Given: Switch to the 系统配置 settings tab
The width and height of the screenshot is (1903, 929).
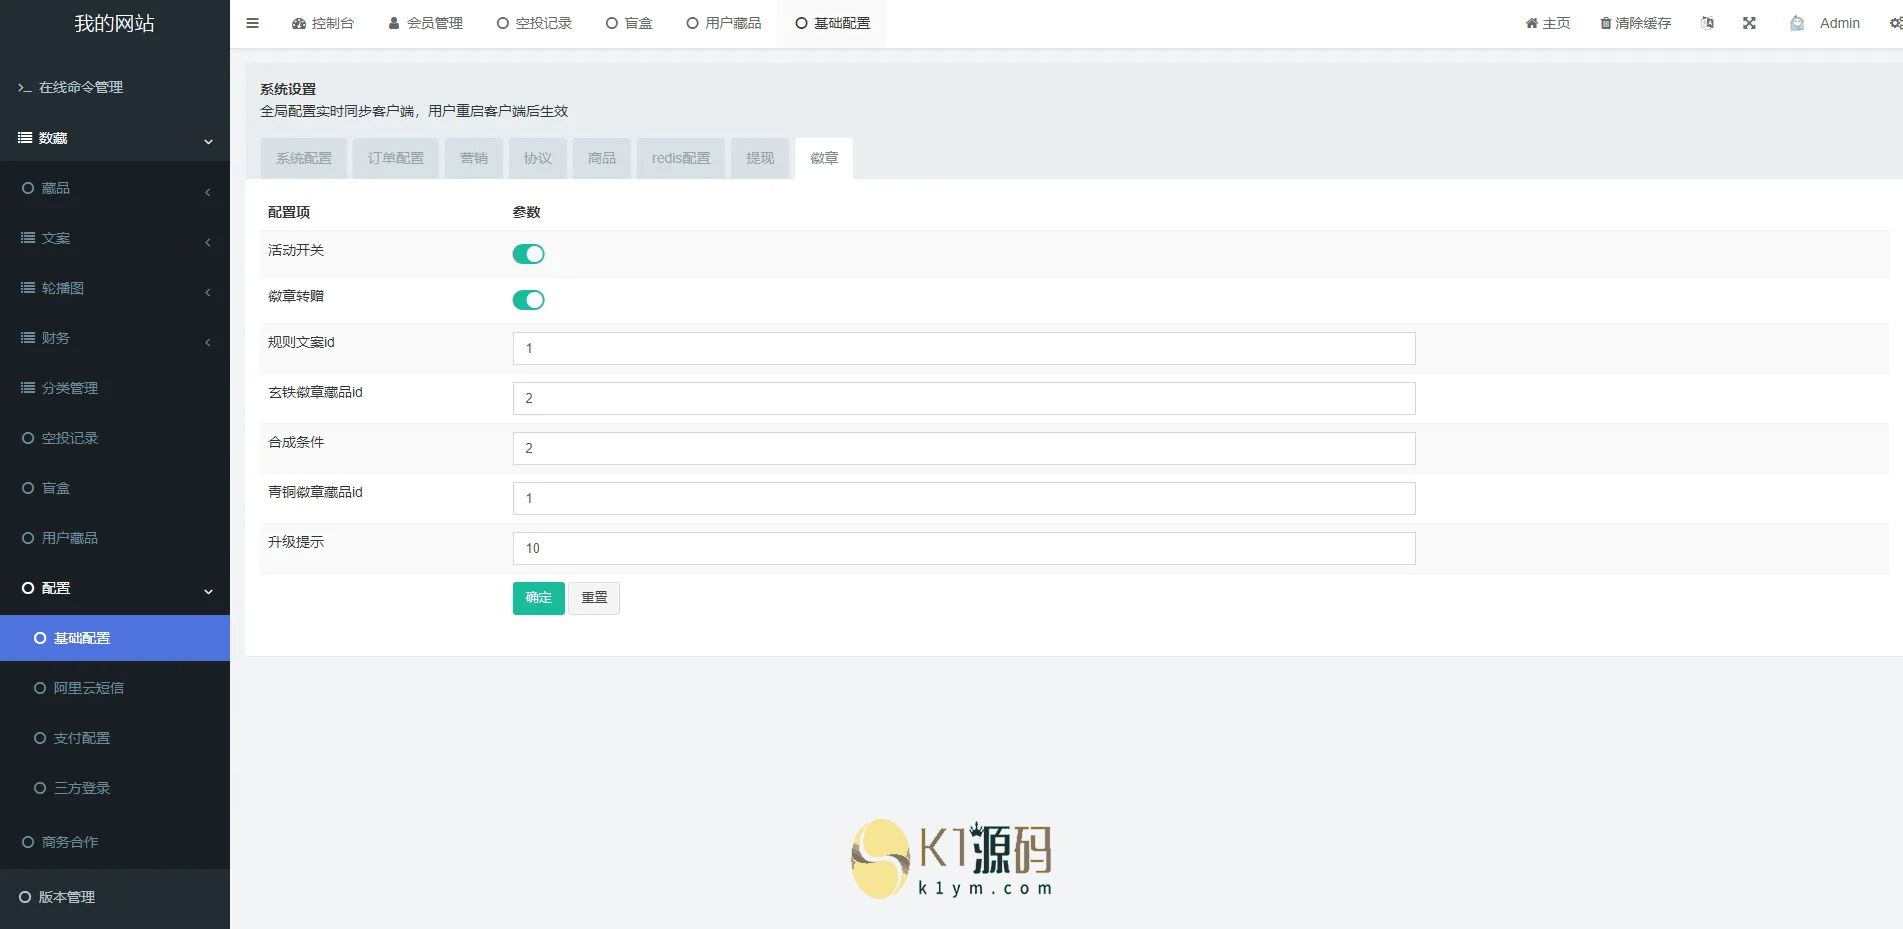Looking at the screenshot, I should [304, 158].
